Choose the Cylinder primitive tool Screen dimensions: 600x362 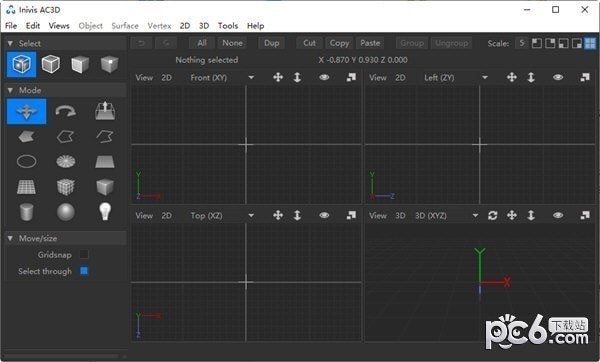click(x=26, y=212)
